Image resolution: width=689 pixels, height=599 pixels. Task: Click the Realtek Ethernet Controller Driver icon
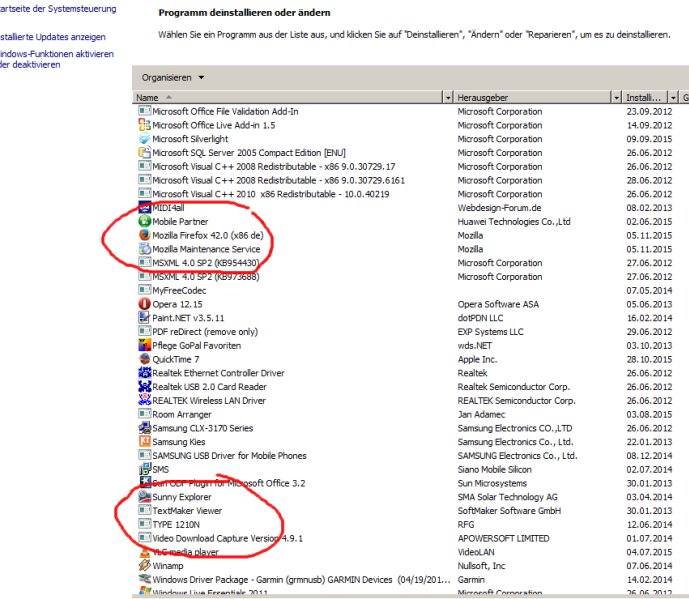point(145,372)
